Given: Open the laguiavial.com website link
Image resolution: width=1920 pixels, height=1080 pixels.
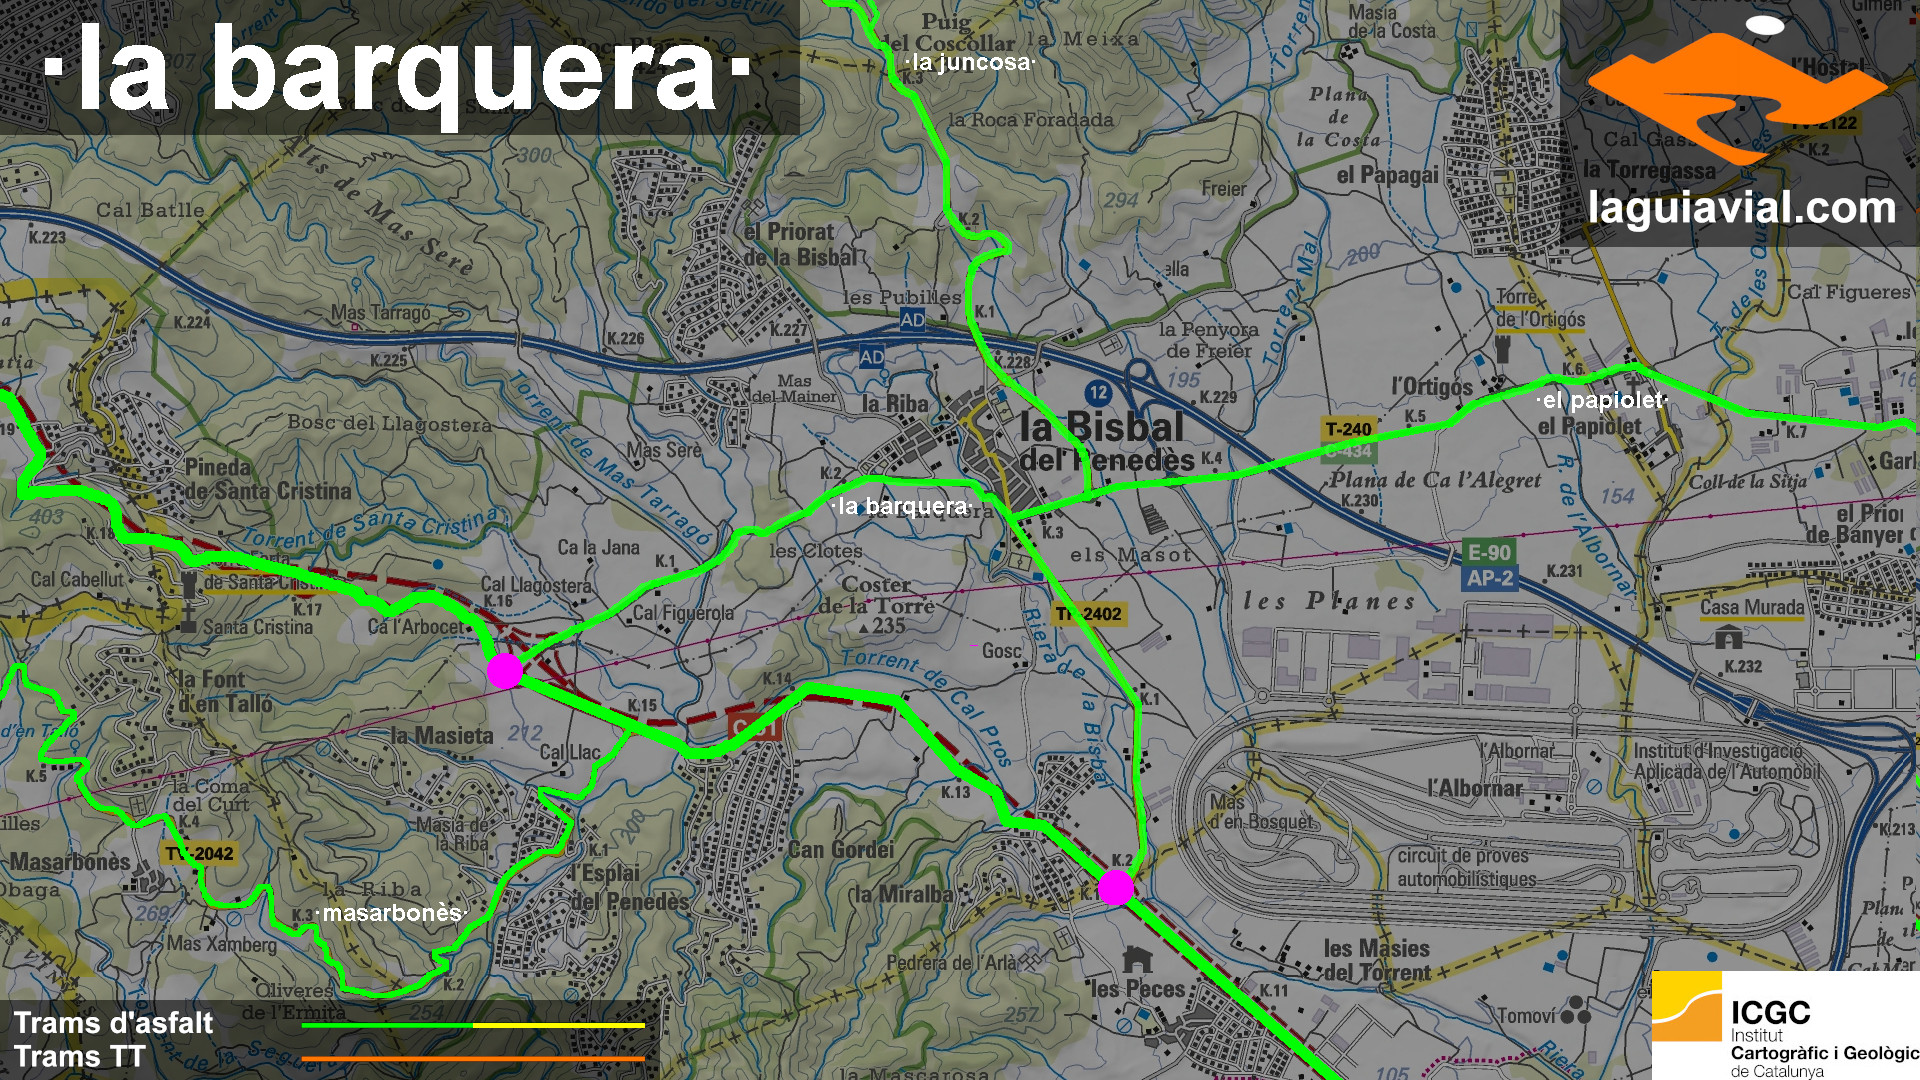Looking at the screenshot, I should [1741, 208].
